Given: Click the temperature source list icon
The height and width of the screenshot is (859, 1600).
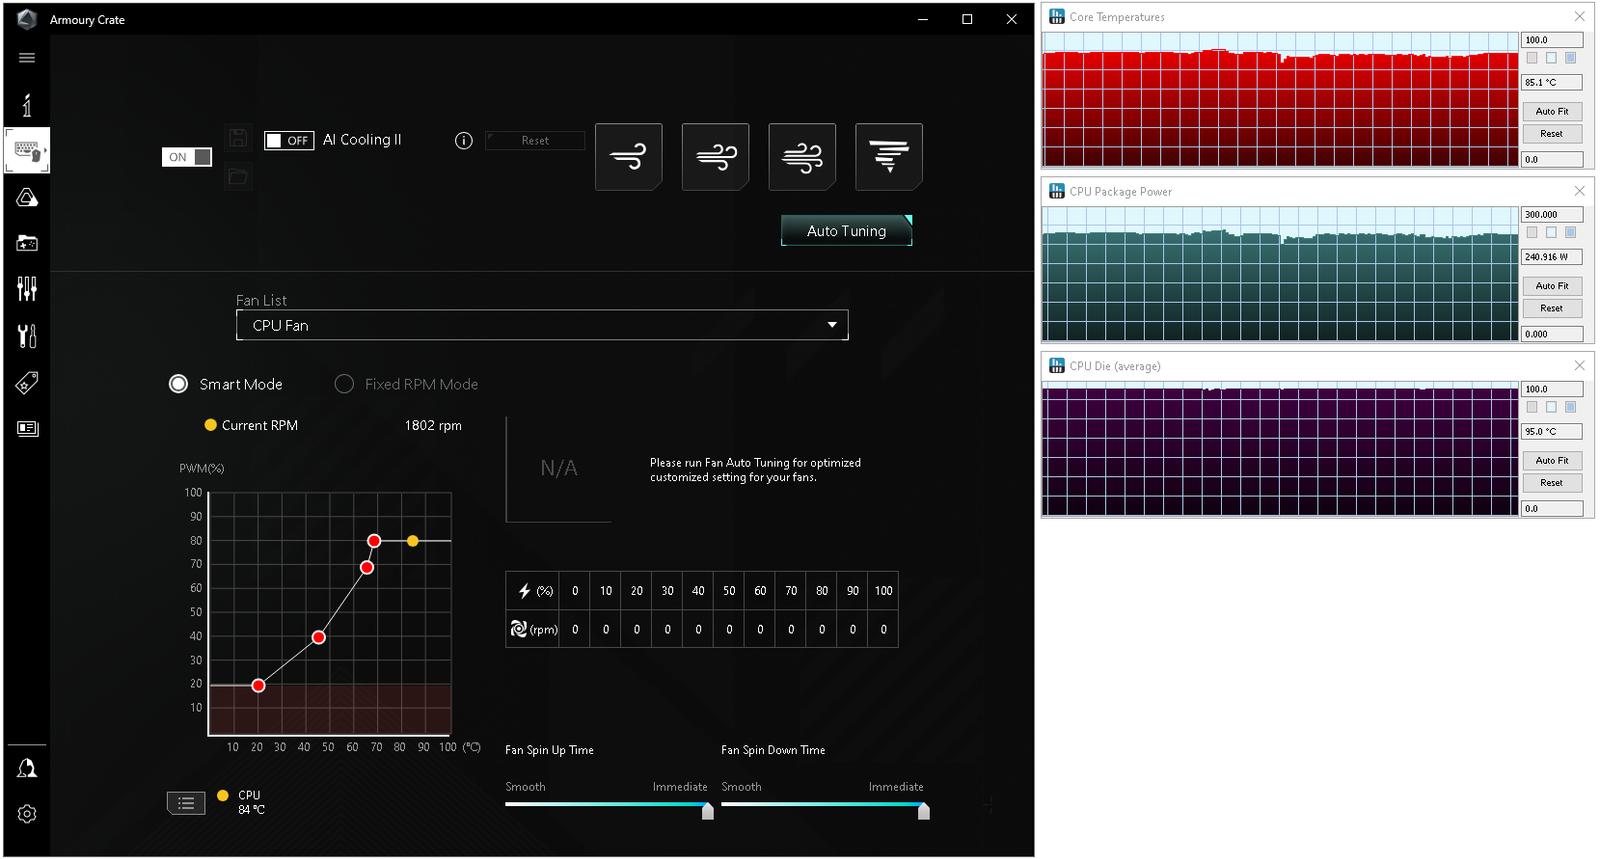Looking at the screenshot, I should [x=186, y=803].
